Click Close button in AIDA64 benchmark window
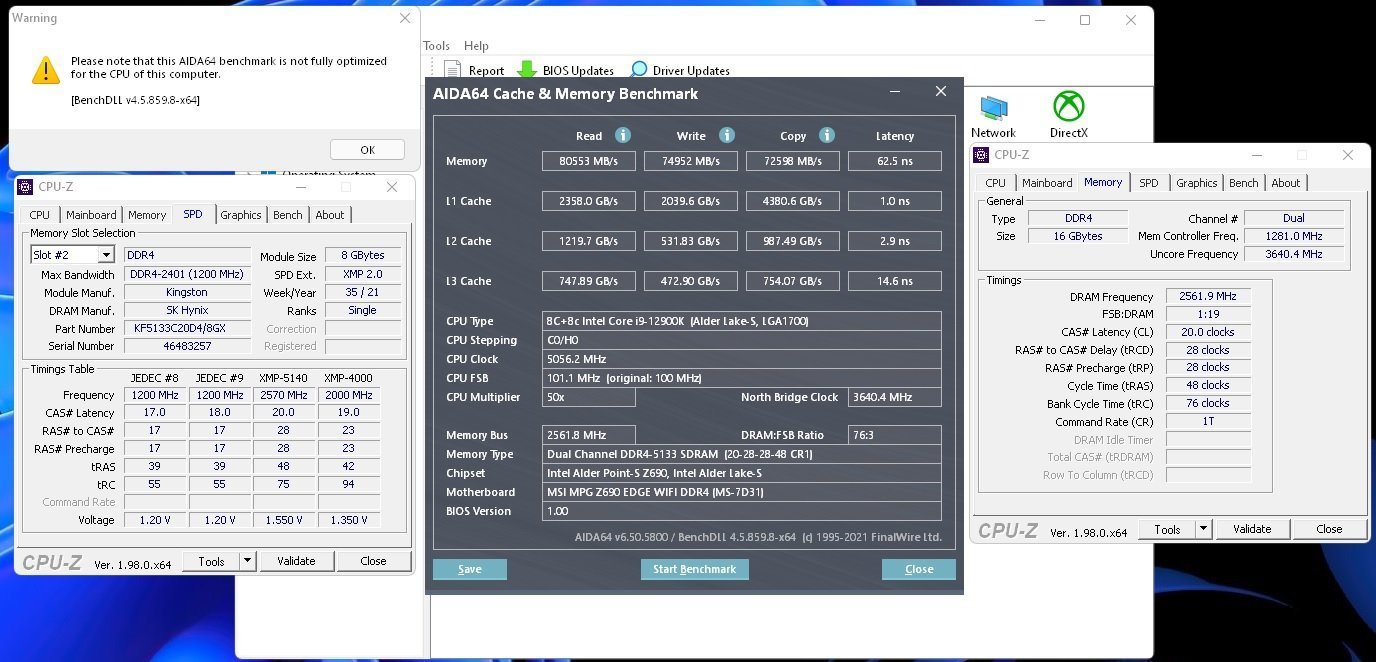 tap(919, 569)
